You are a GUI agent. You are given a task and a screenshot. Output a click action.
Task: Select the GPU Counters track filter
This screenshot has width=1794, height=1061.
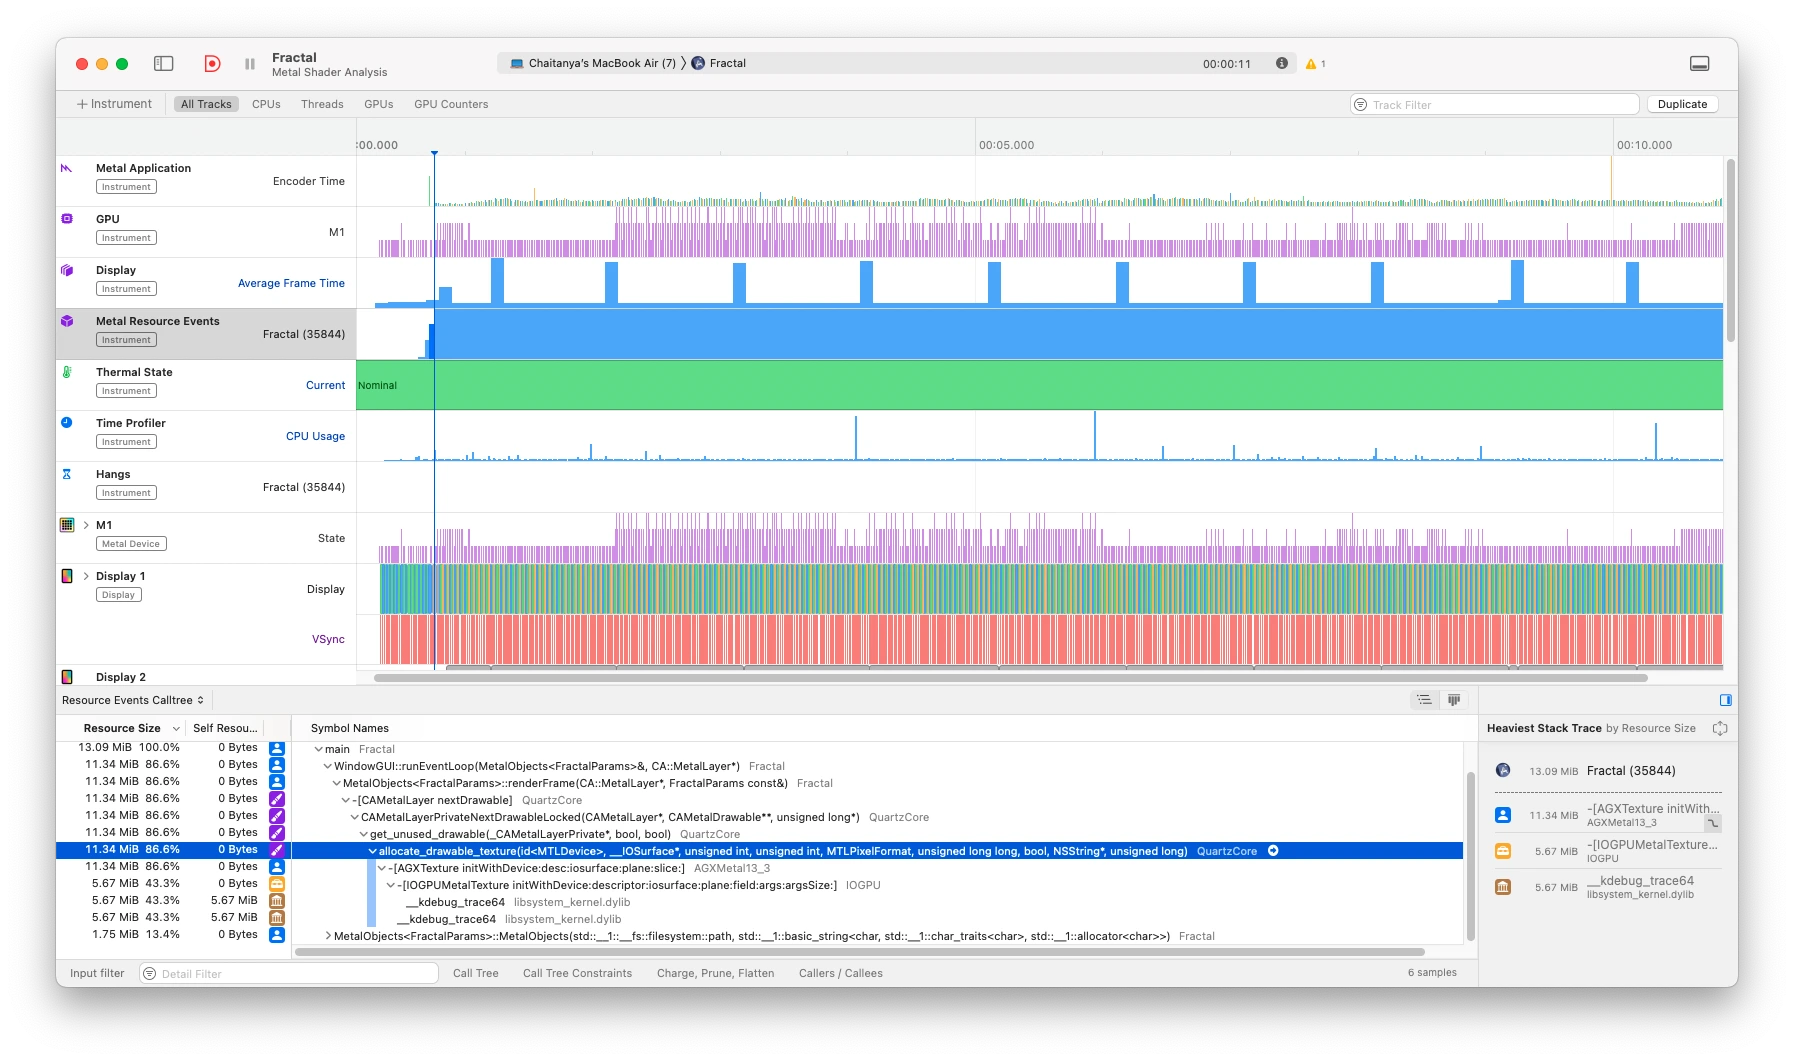[451, 104]
